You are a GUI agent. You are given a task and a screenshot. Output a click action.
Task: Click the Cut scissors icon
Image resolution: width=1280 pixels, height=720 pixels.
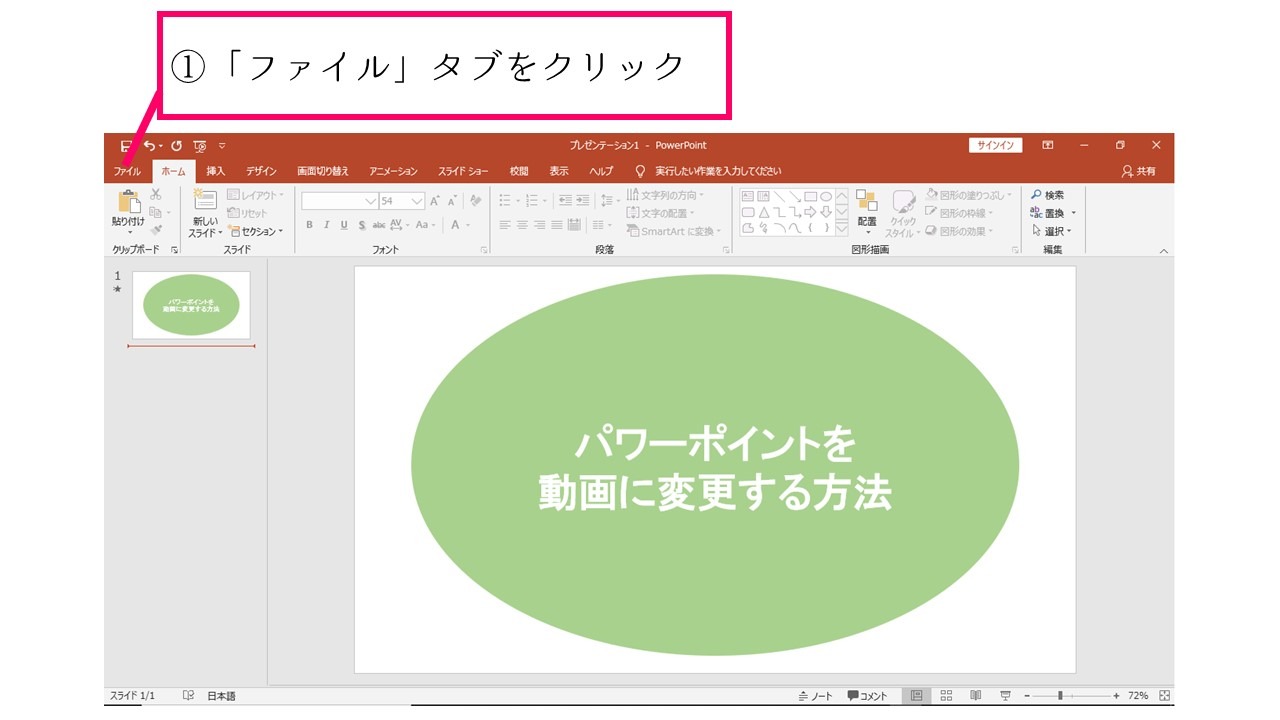(156, 195)
